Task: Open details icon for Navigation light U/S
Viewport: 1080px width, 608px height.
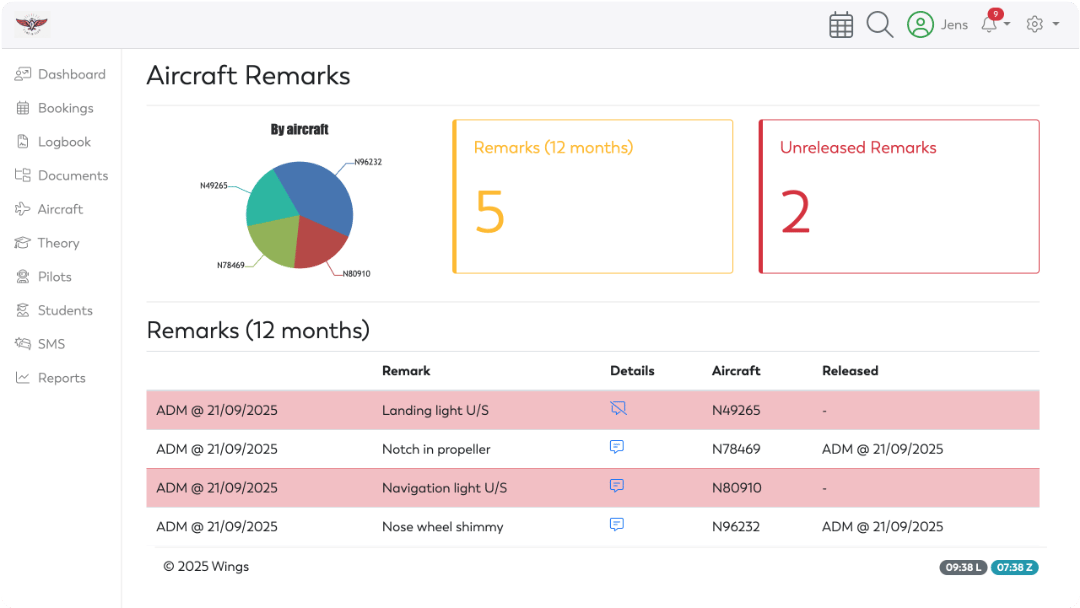Action: (x=617, y=487)
